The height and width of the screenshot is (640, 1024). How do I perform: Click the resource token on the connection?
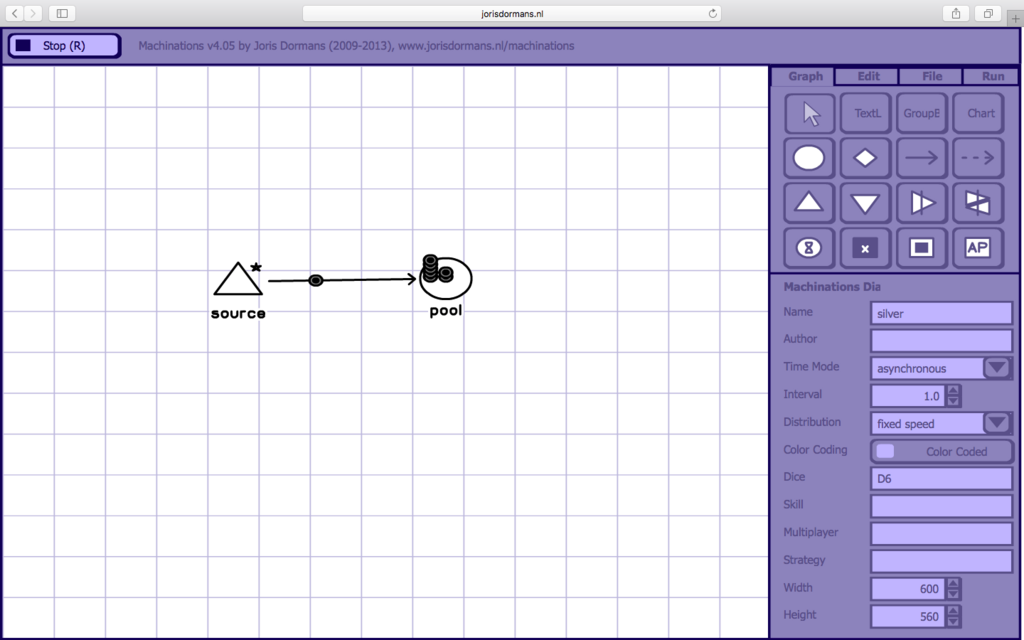315,280
